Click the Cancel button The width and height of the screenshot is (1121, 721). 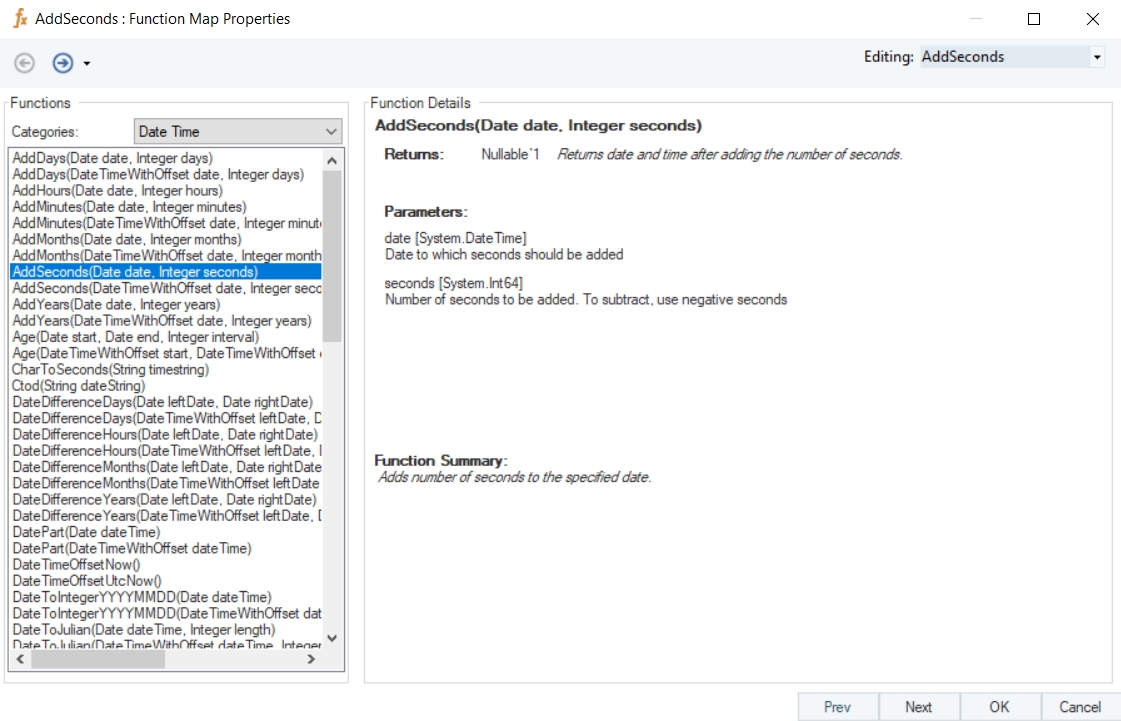[1080, 707]
